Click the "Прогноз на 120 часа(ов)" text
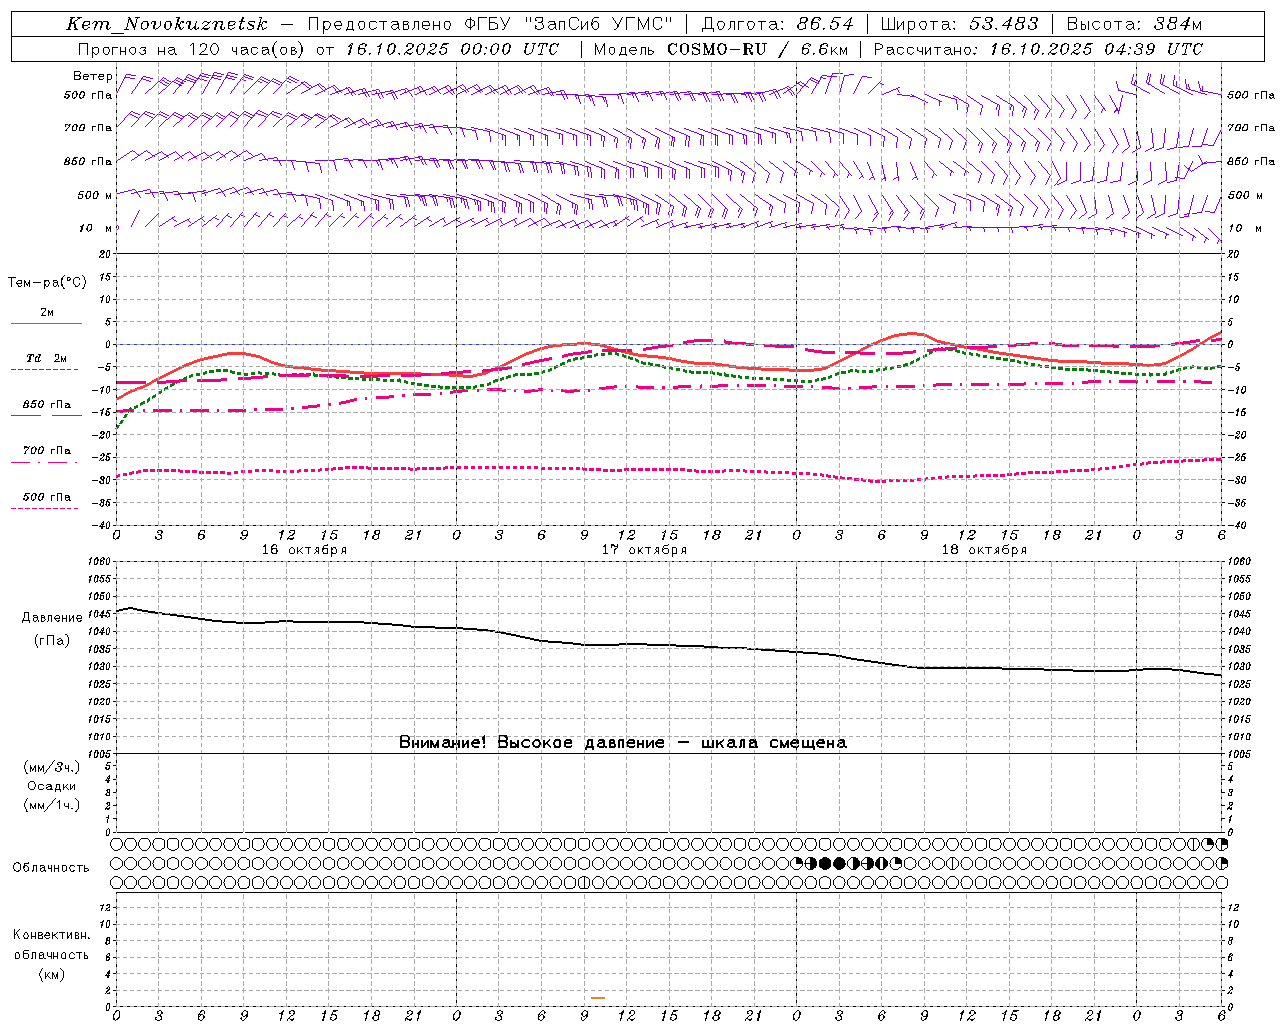Image resolution: width=1280 pixels, height=1024 pixels. 192,49
